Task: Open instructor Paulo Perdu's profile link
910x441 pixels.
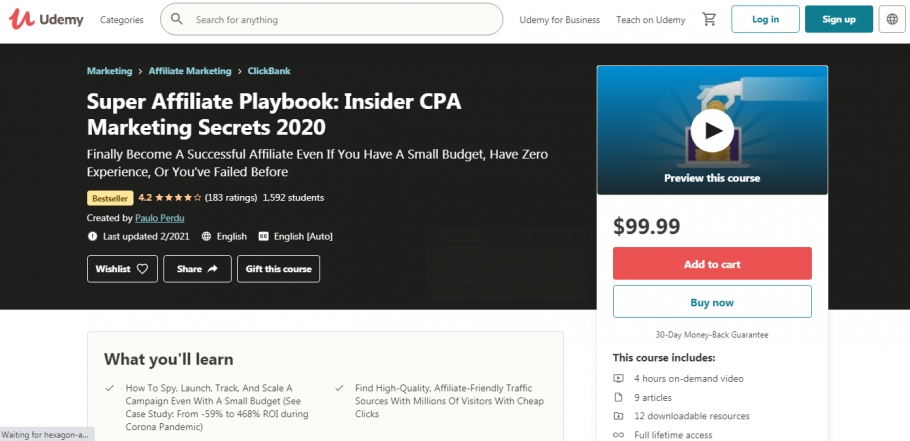Action: coord(158,218)
